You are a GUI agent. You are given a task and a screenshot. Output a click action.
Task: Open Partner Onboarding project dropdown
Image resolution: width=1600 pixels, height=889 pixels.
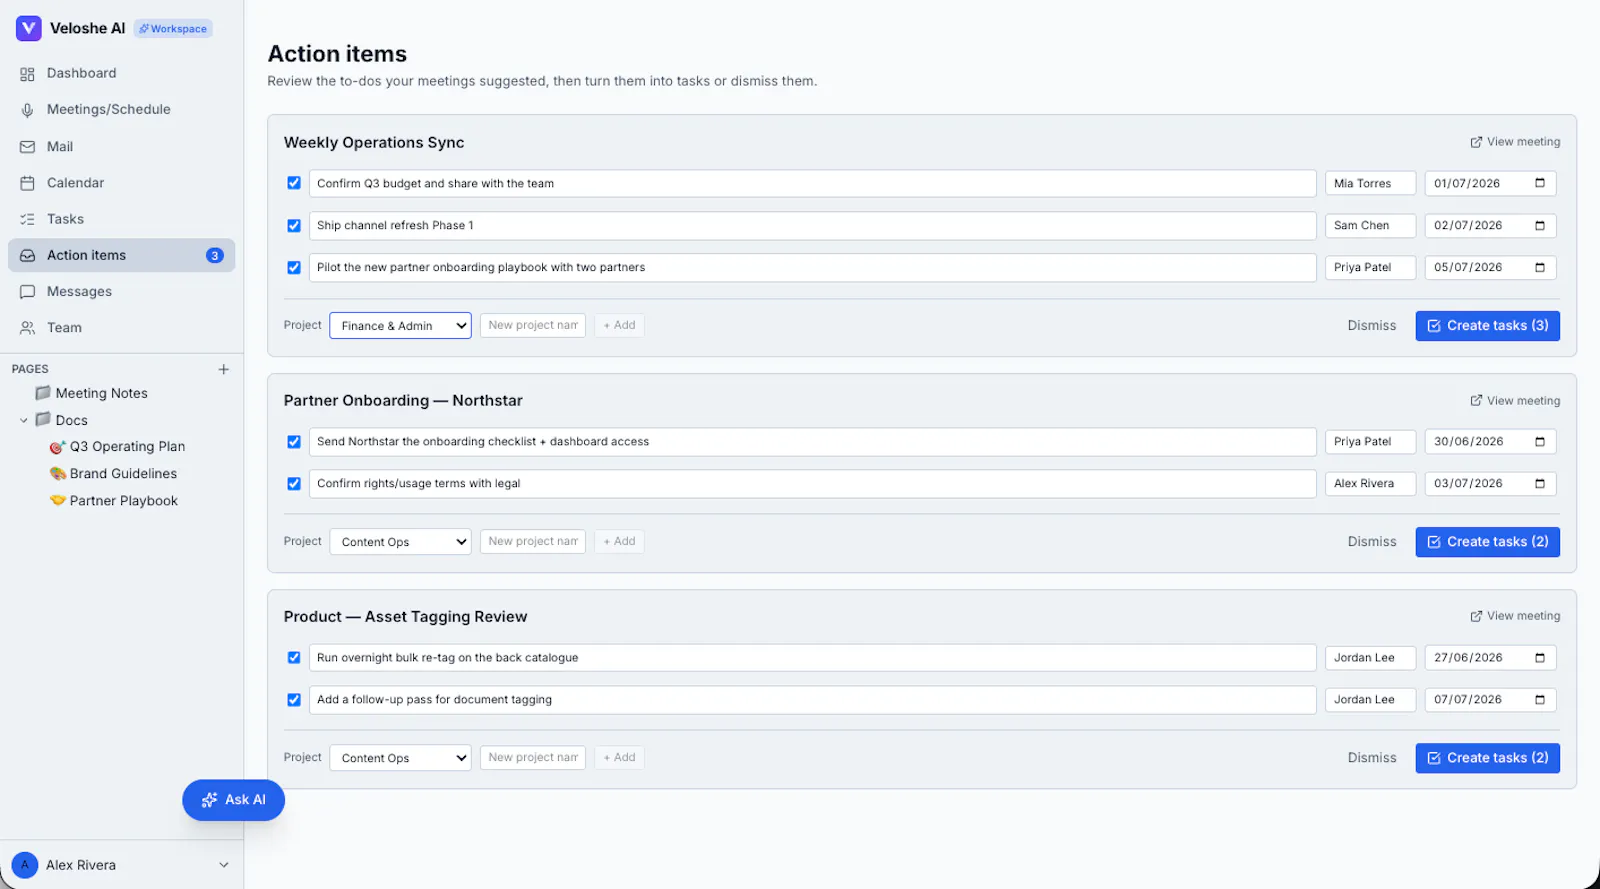(x=400, y=542)
